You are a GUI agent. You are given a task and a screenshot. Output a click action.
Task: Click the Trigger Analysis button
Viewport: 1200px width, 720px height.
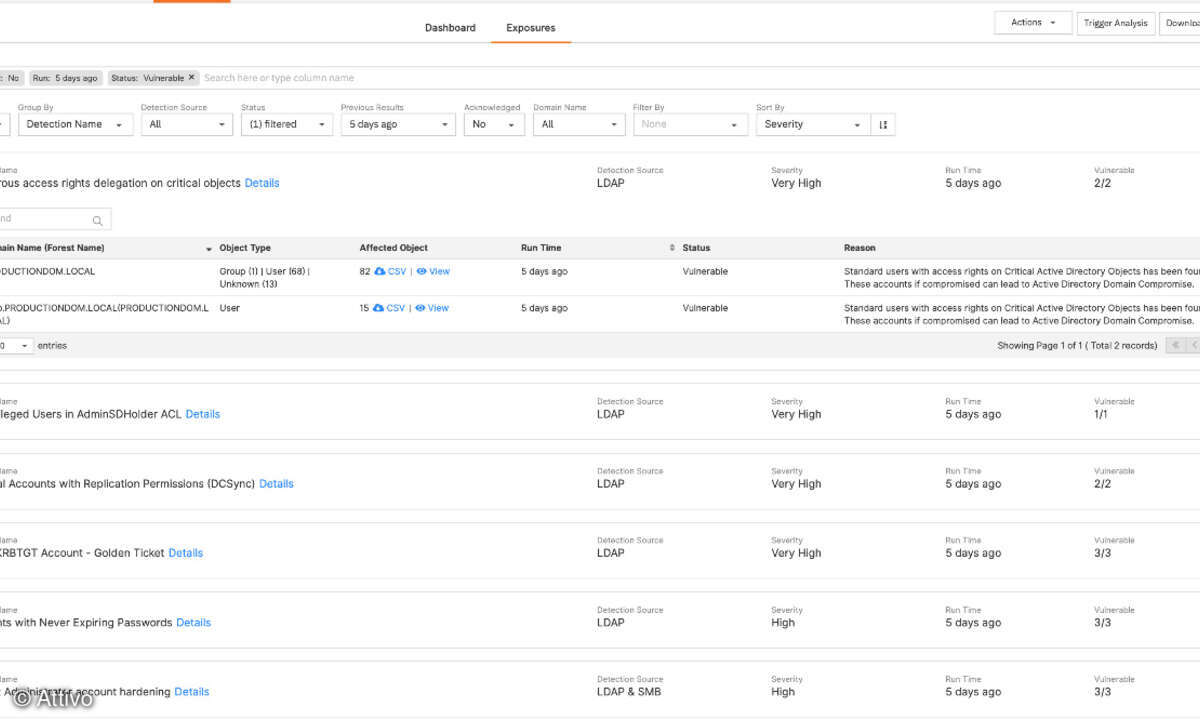1116,23
